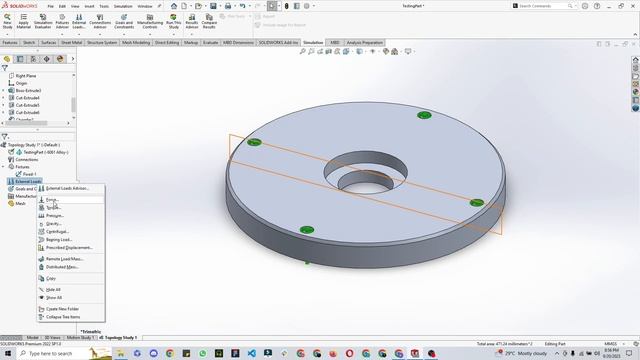Click the Compare Results tool
640x360 pixels.
pyautogui.click(x=209, y=21)
